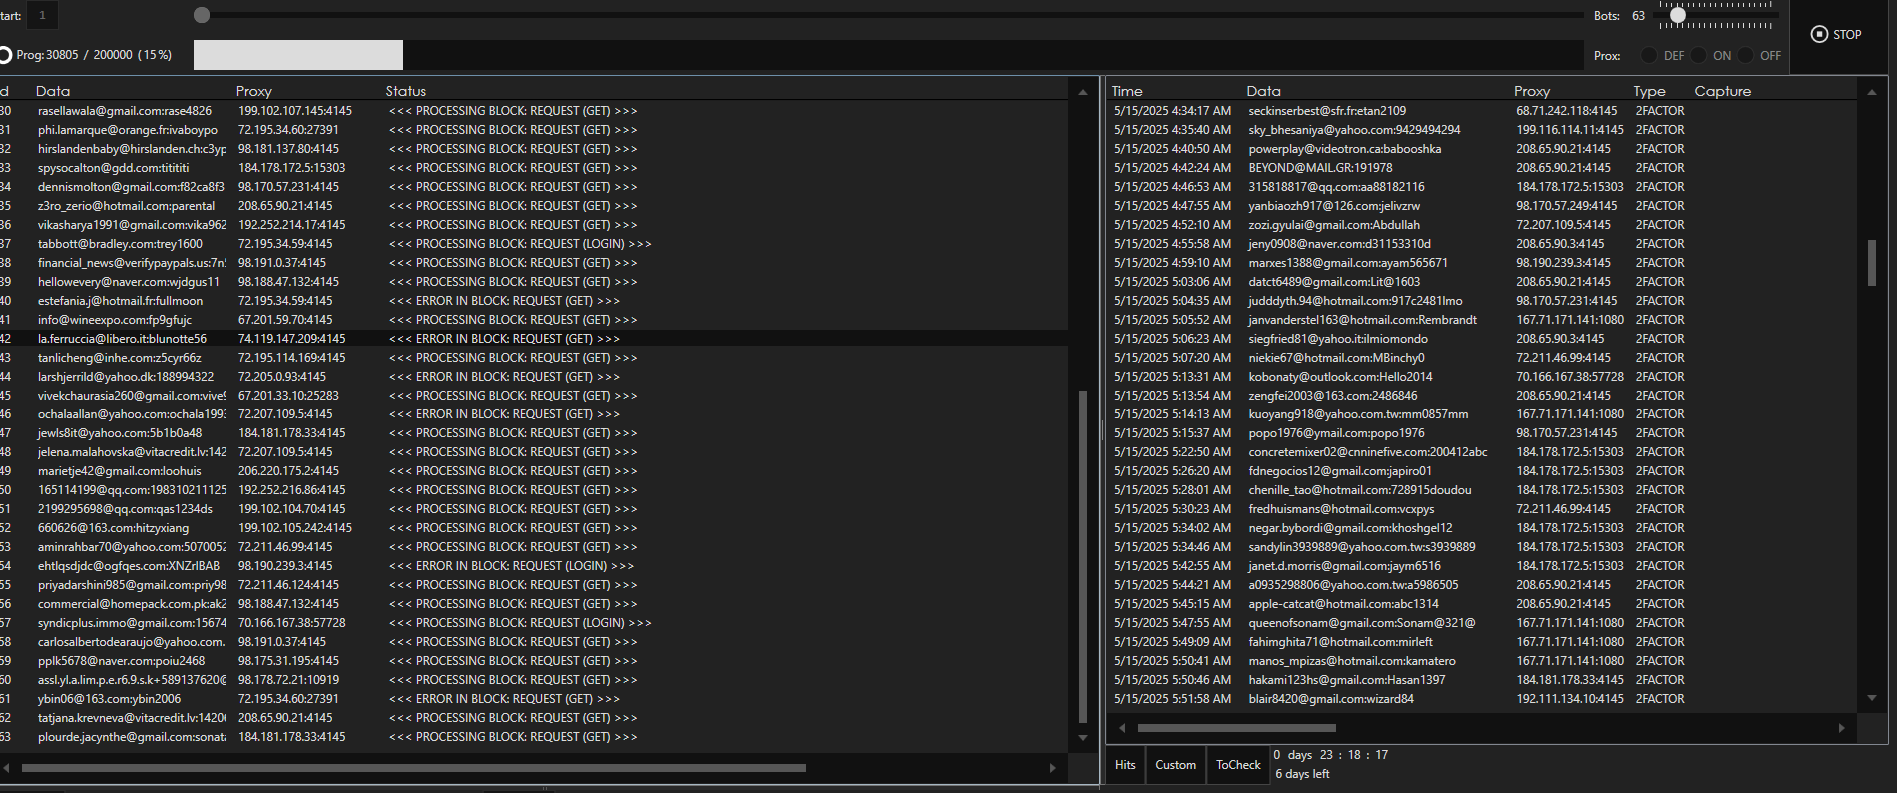Click the left list scroll up arrow
Screen dimensions: 1897x793
coord(1082,92)
